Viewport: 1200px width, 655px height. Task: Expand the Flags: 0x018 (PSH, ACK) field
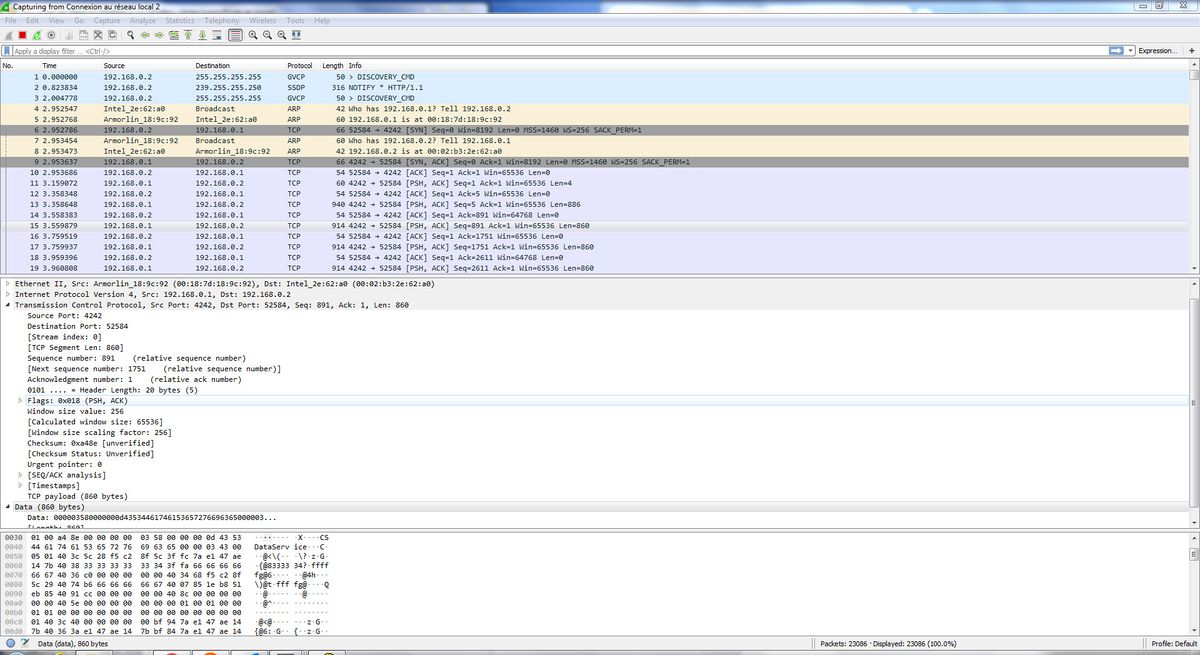click(x=20, y=401)
